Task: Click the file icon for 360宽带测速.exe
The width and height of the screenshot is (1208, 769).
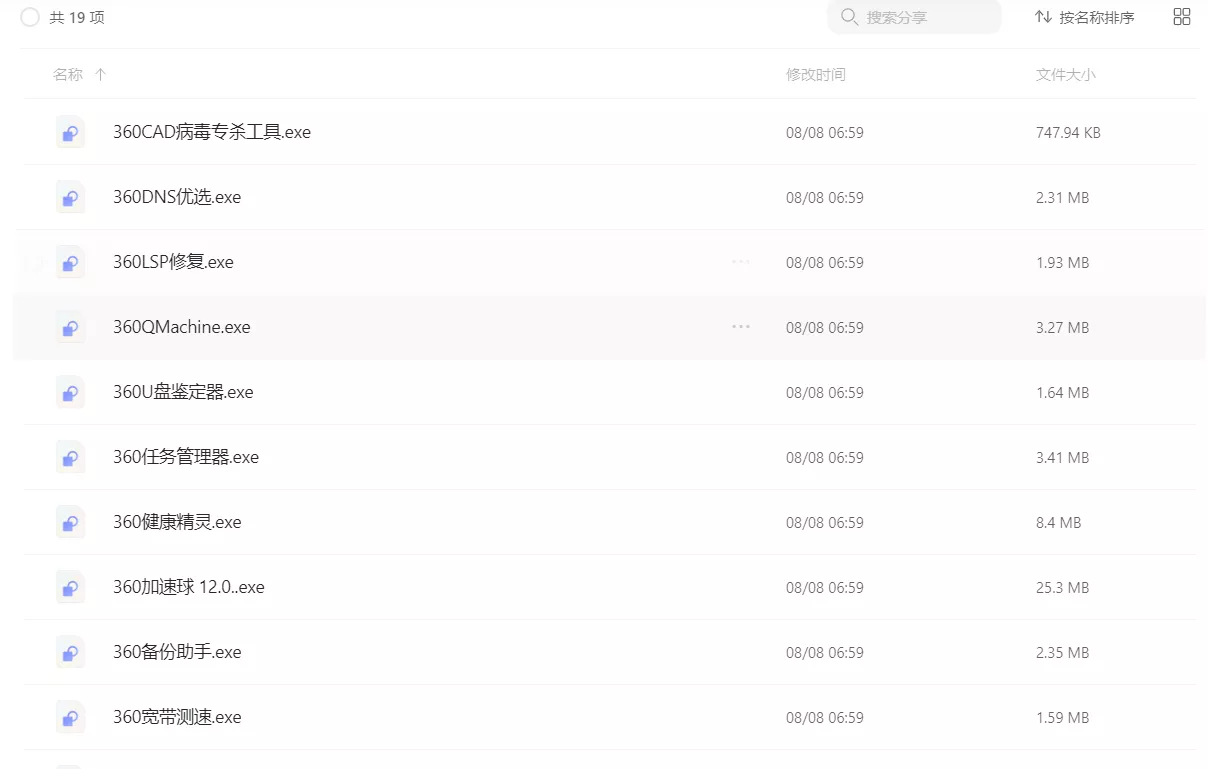Action: [x=70, y=717]
